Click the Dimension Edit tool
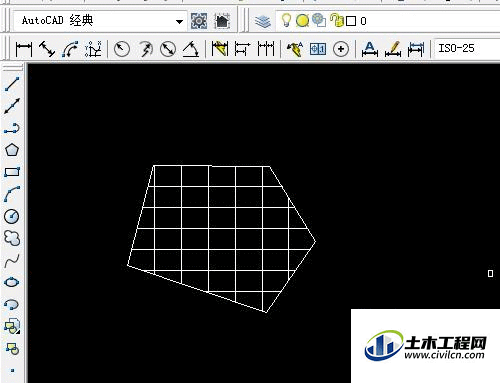 pyautogui.click(x=370, y=49)
